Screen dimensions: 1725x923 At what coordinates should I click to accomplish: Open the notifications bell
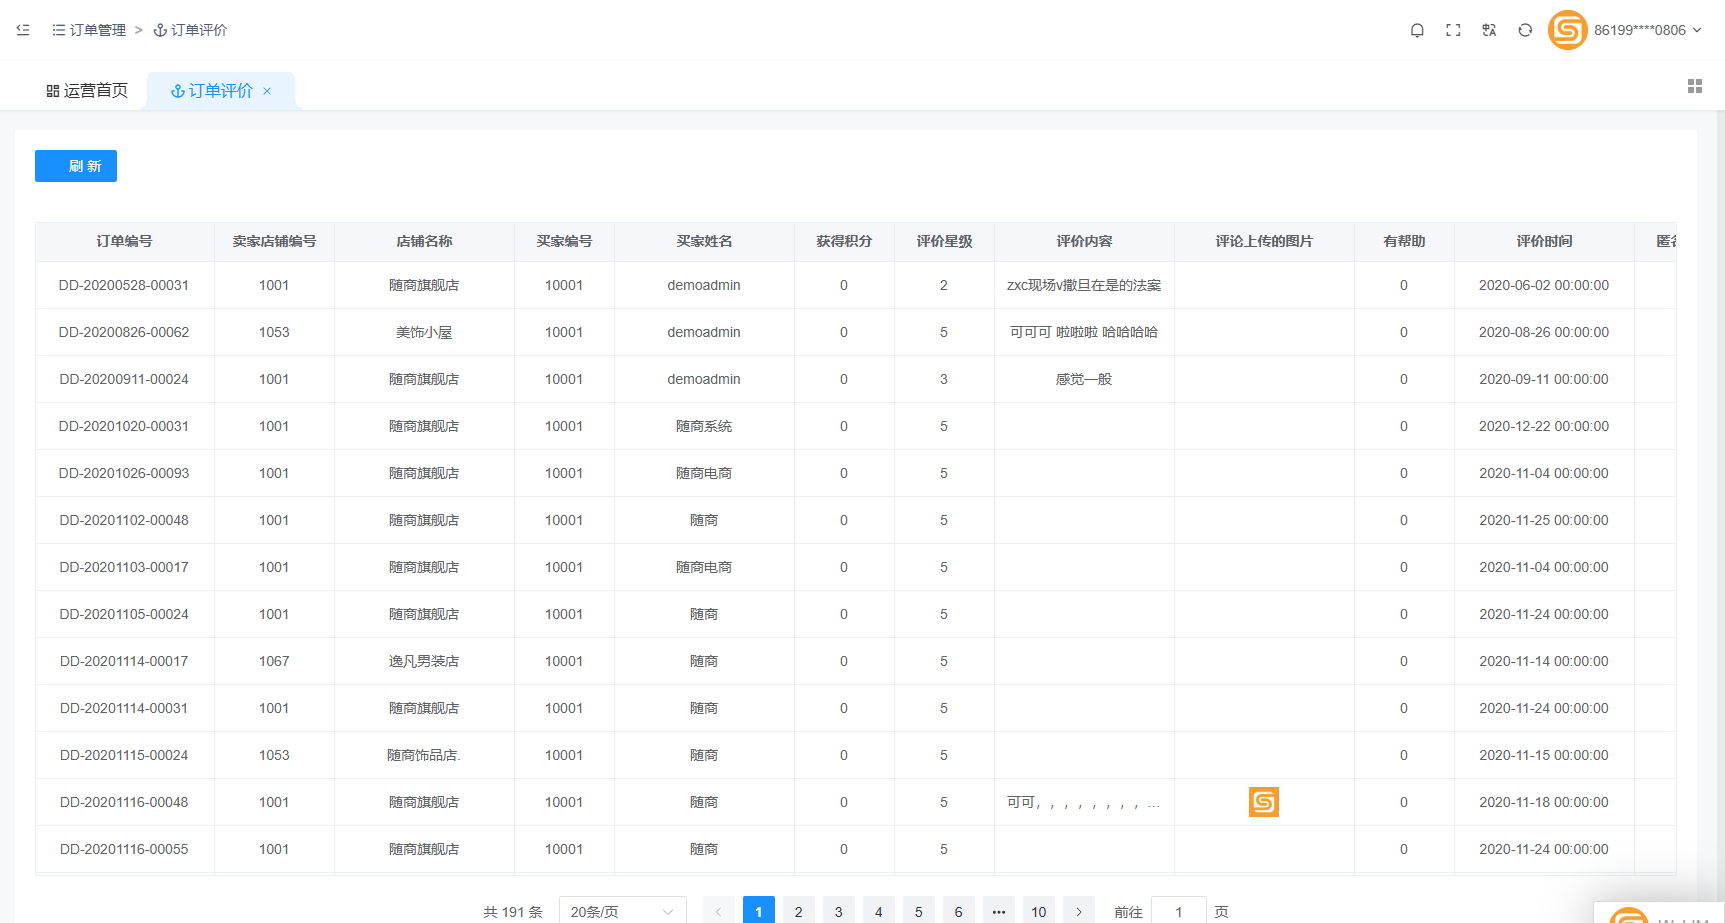(x=1417, y=30)
